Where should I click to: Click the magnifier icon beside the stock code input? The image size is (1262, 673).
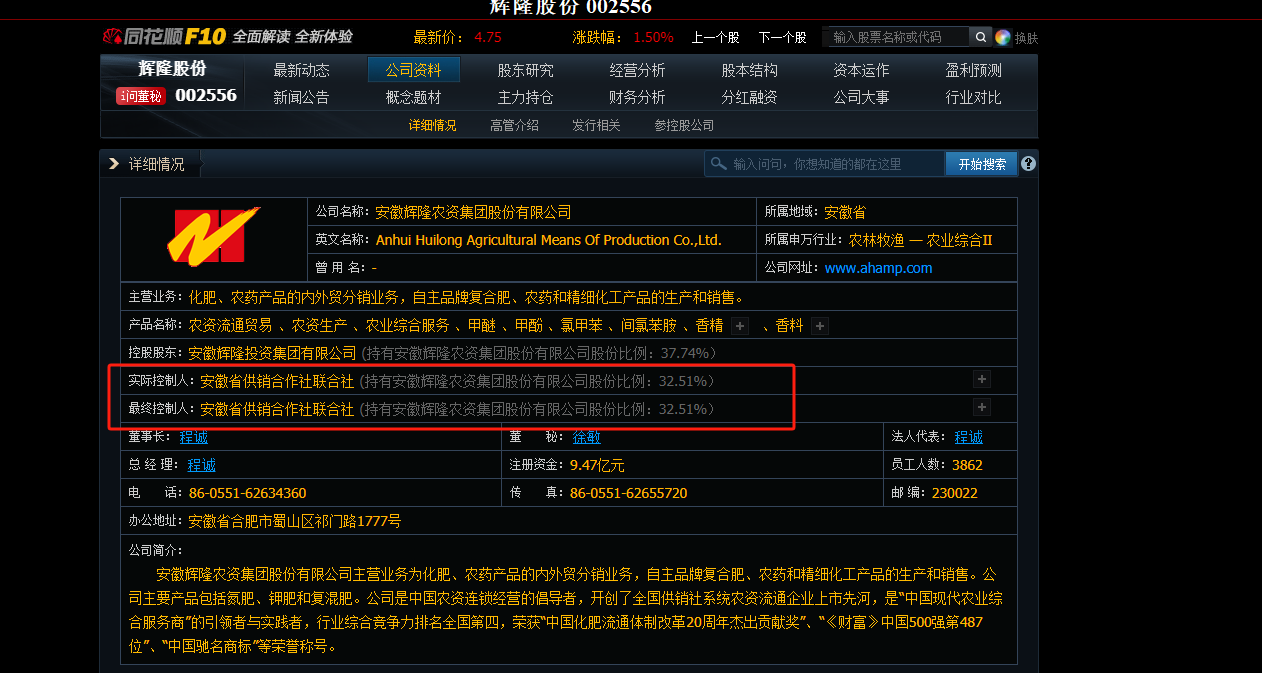tap(981, 37)
